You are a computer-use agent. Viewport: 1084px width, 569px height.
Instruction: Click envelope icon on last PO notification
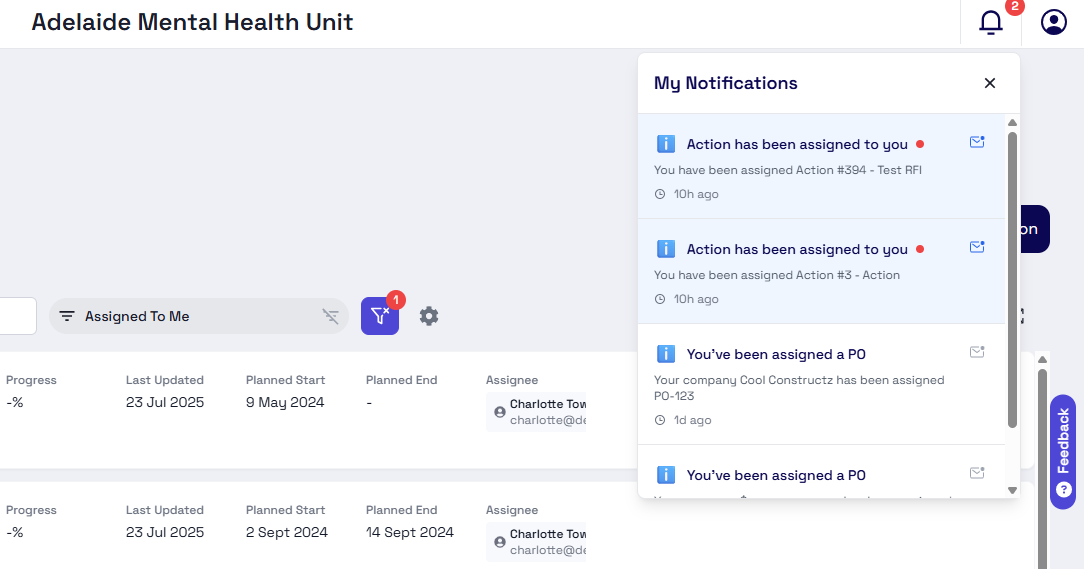click(x=977, y=473)
